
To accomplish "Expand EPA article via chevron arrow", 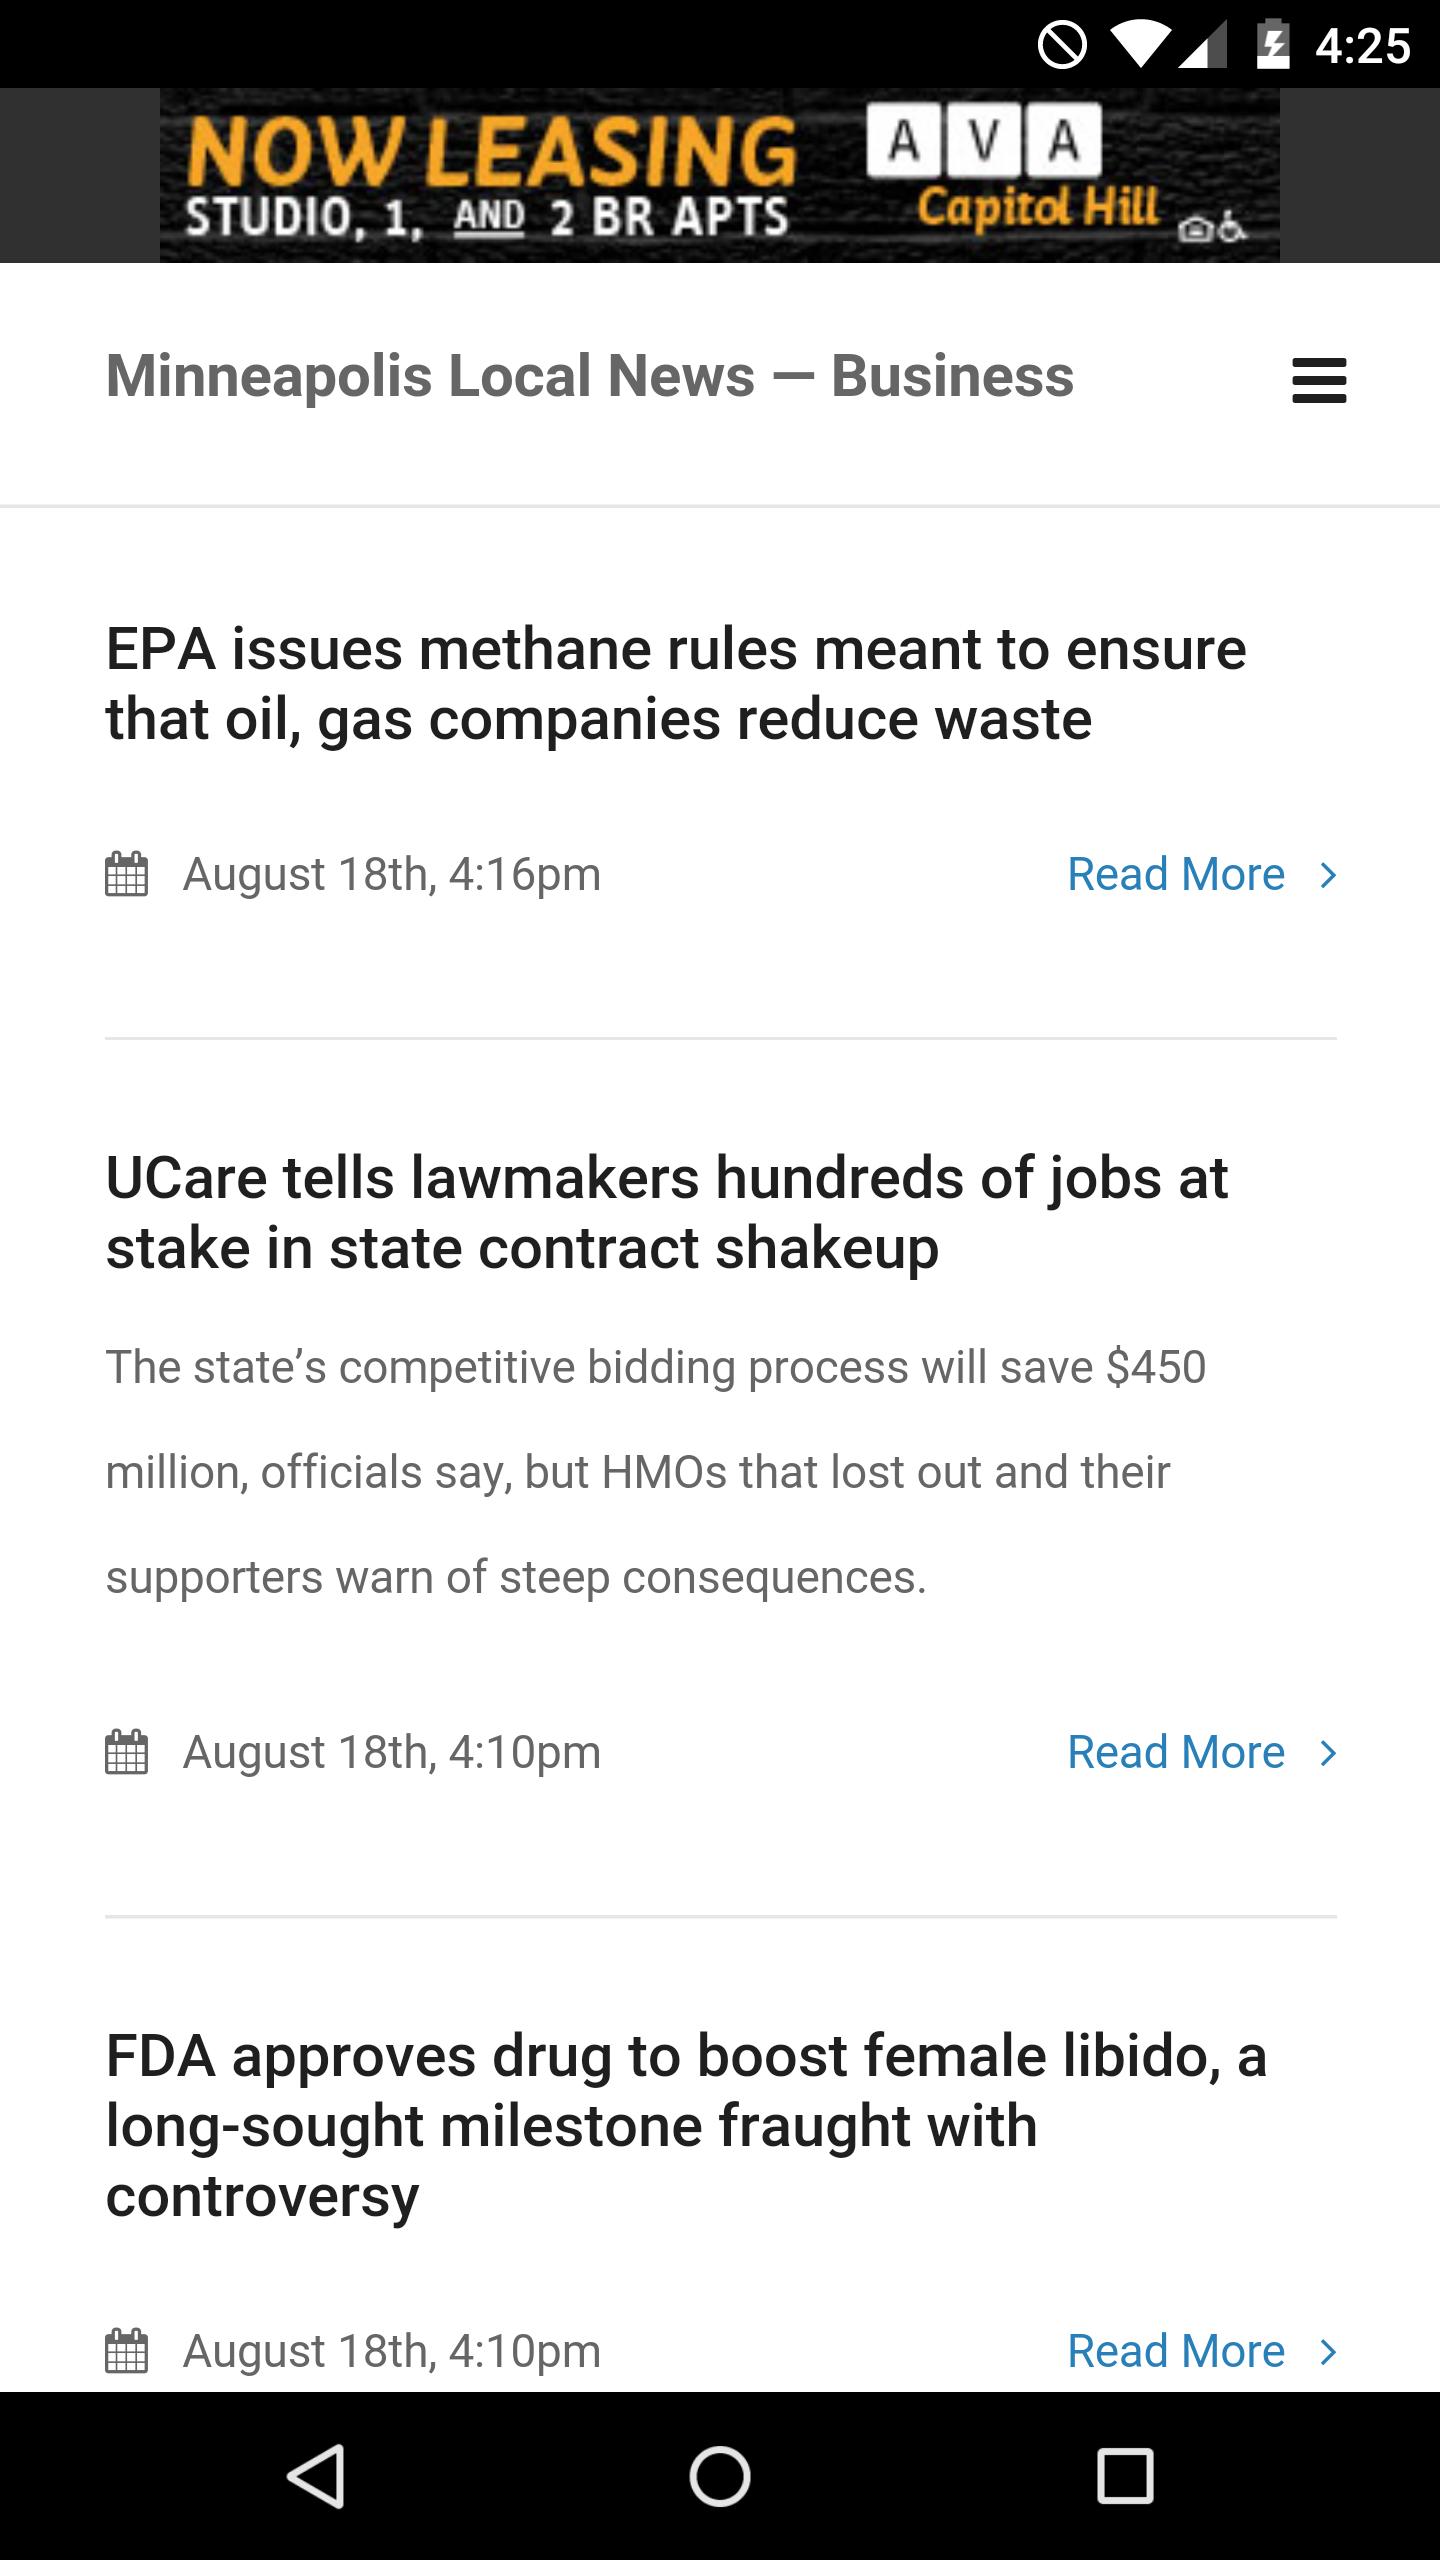I will pyautogui.click(x=1328, y=875).
